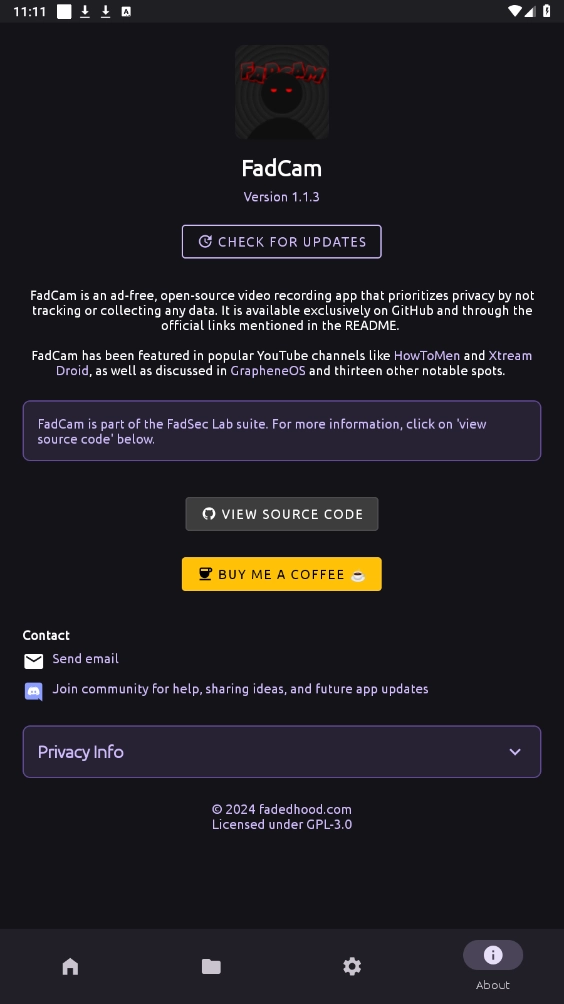Follow the GrapheneOS discussion link
The height and width of the screenshot is (1004, 564).
[268, 371]
